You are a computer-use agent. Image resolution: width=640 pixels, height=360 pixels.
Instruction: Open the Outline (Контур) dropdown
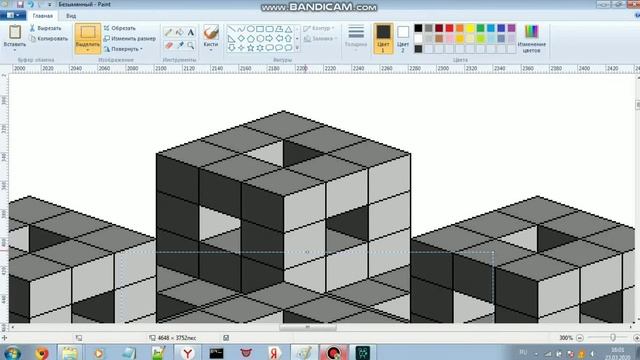point(319,28)
